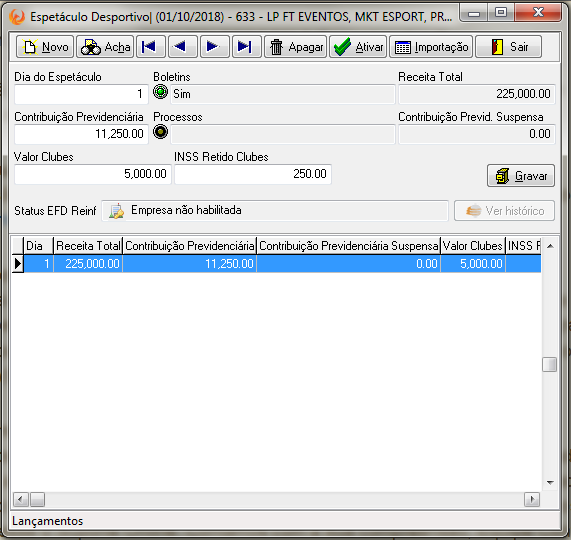Click the grid scroll down arrow
The width and height of the screenshot is (571, 540).
coord(550,483)
